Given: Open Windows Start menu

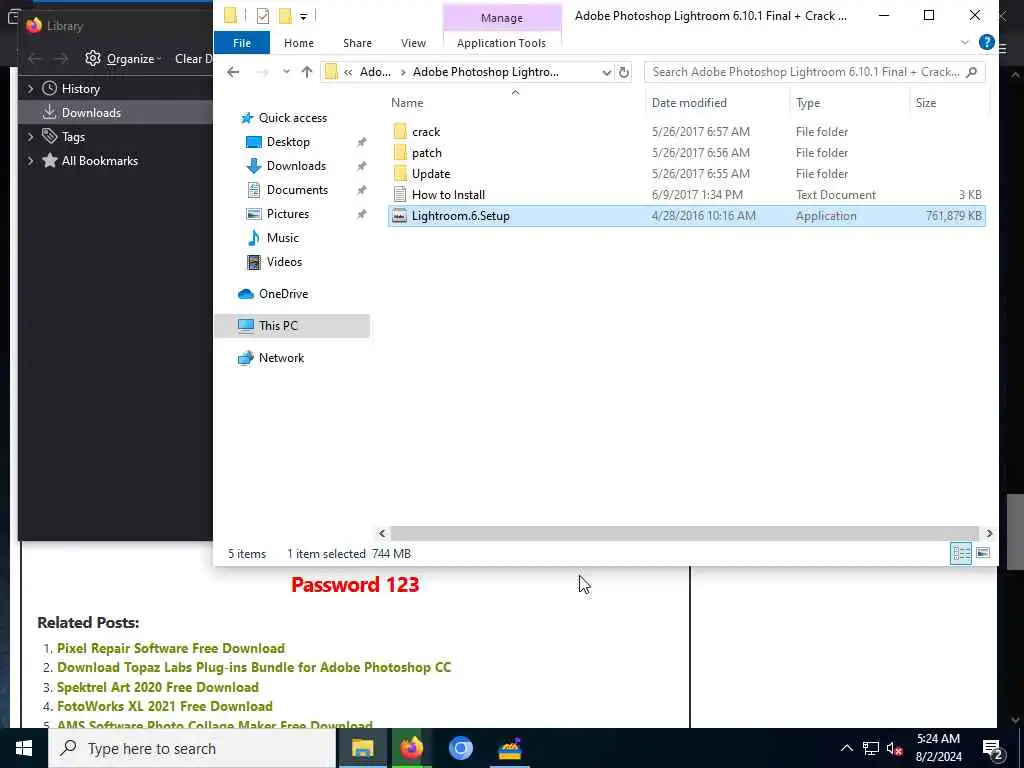Looking at the screenshot, I should [x=24, y=748].
